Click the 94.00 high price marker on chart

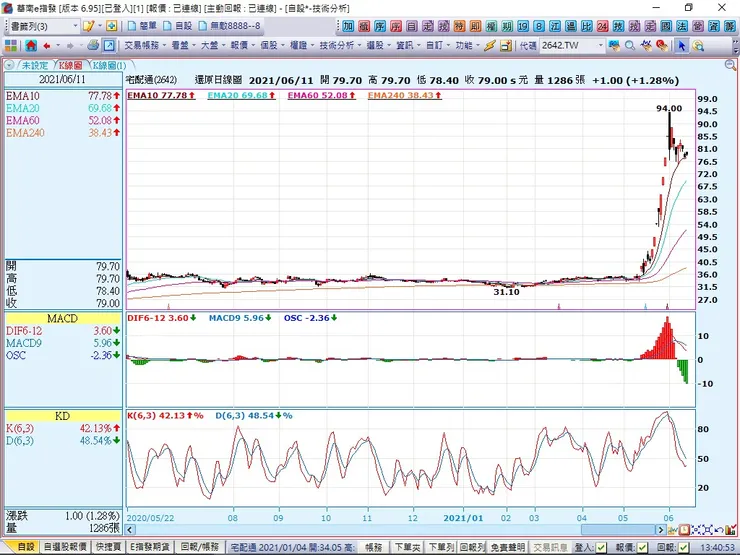coord(668,107)
